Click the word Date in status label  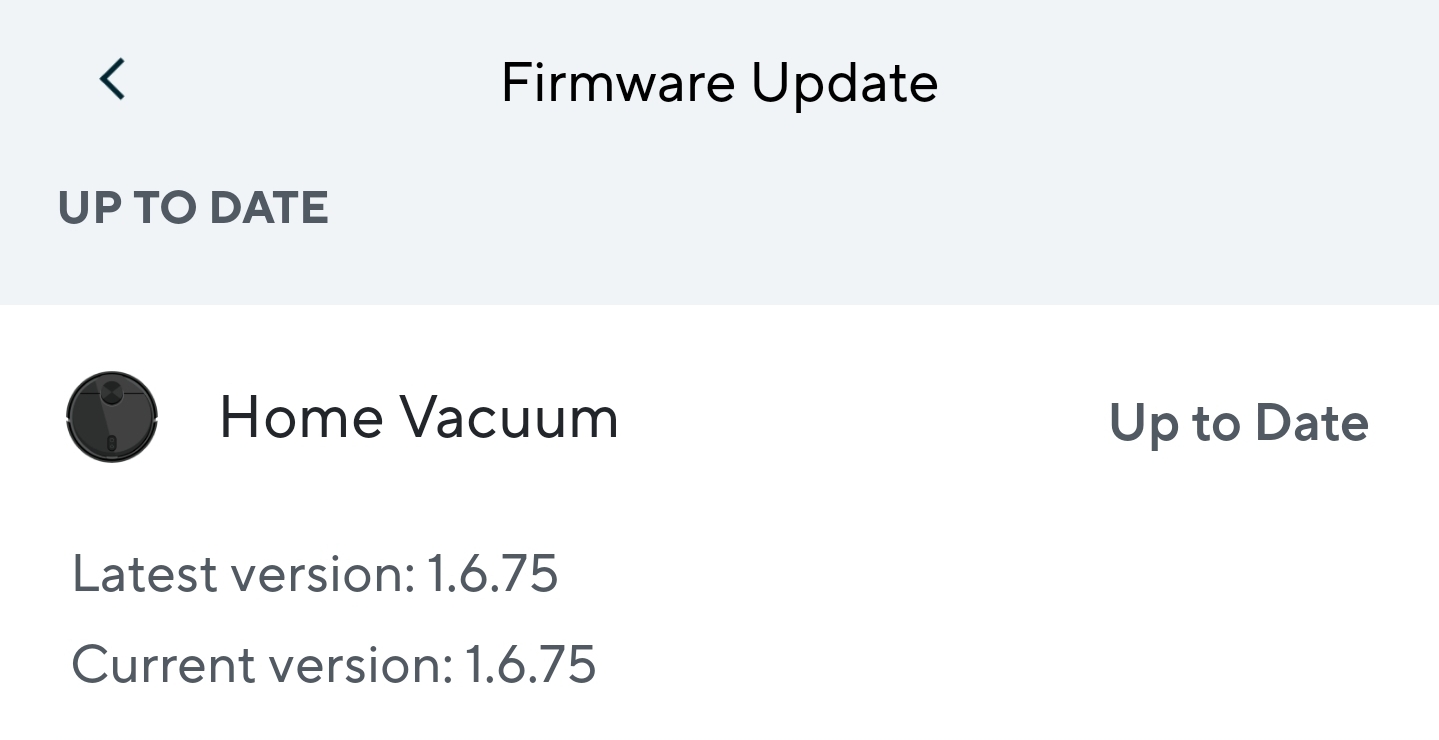click(x=1311, y=422)
